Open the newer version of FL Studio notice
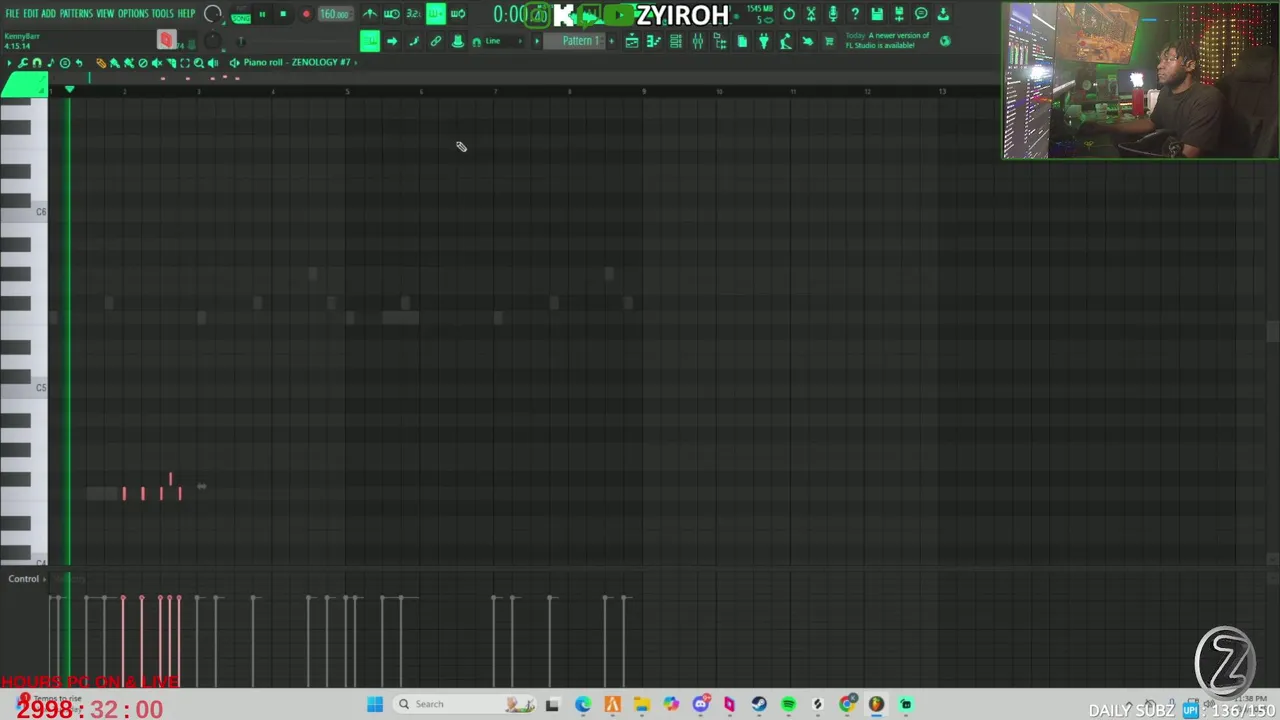Screen dimensions: 1280x720 point(888,40)
